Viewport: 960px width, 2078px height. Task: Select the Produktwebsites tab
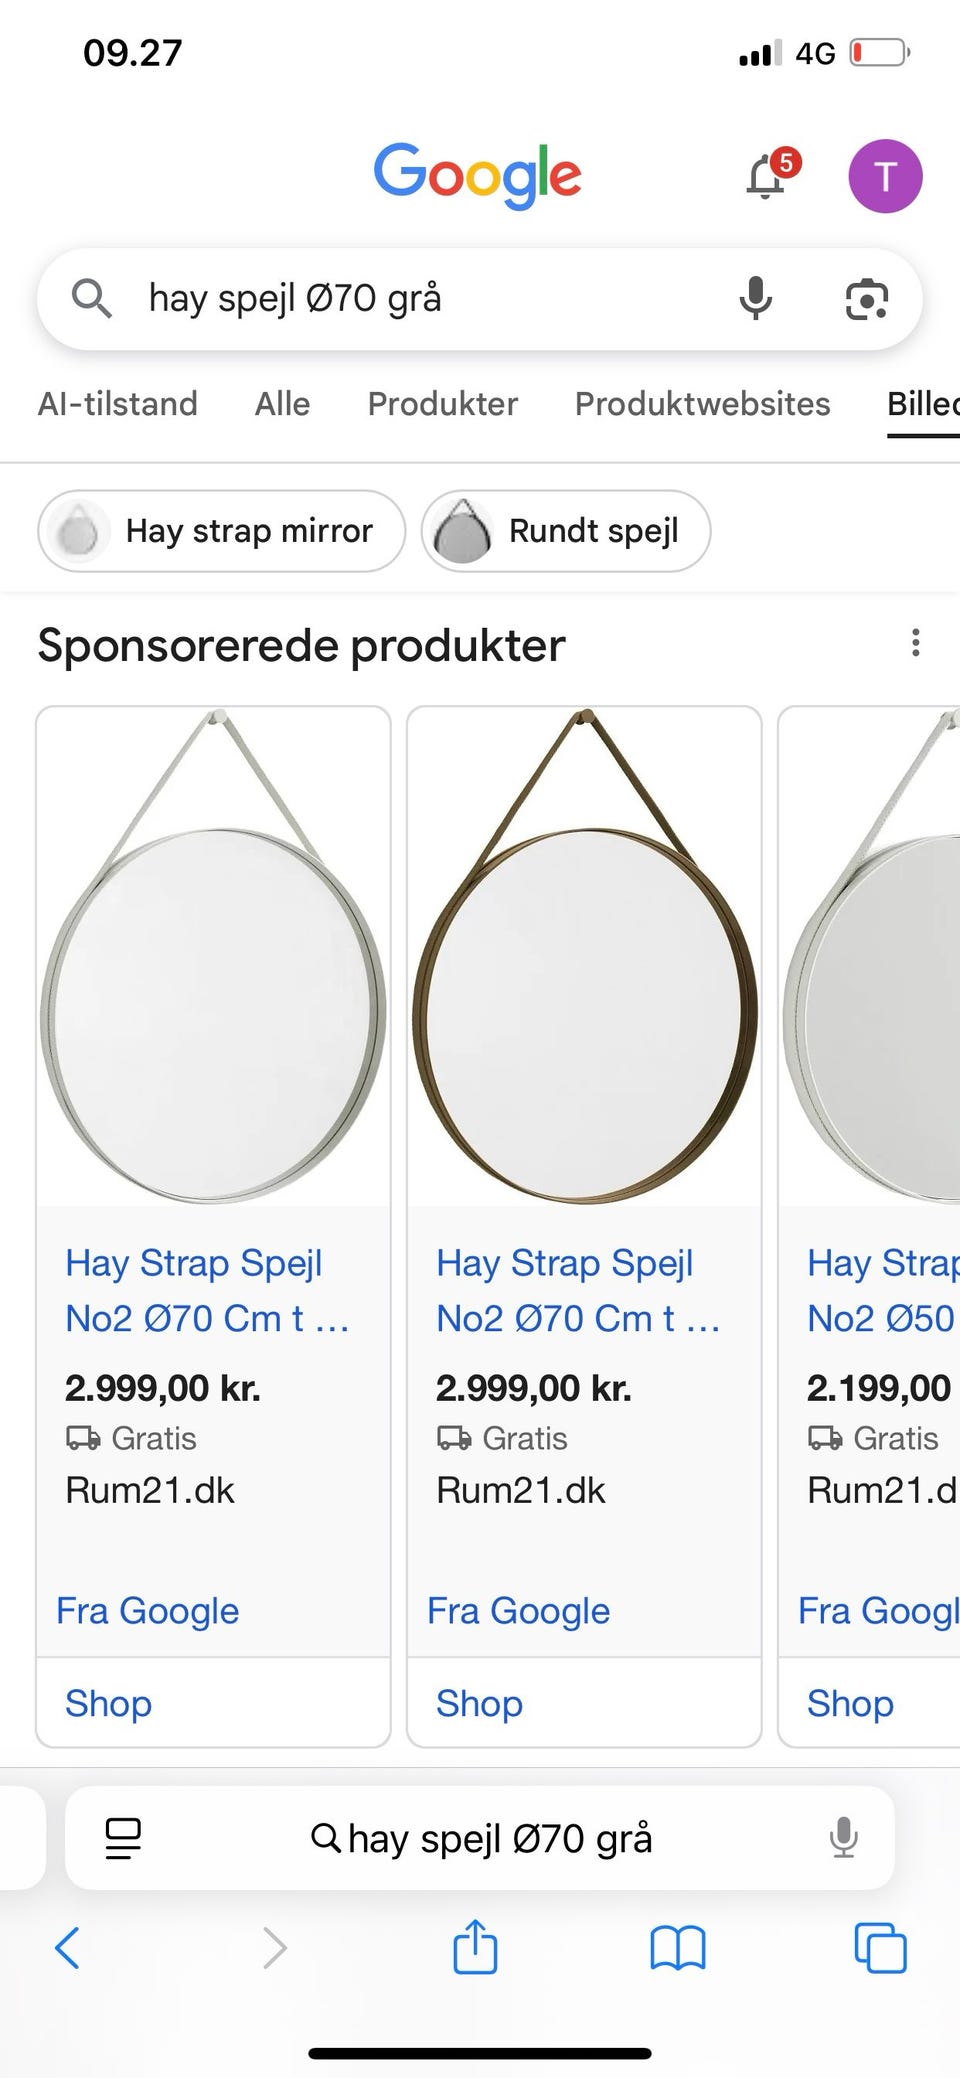(x=702, y=404)
